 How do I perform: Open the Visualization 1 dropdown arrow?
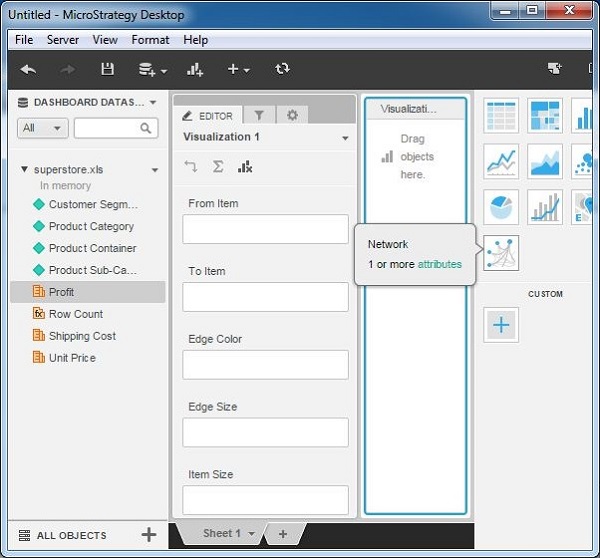(345, 138)
